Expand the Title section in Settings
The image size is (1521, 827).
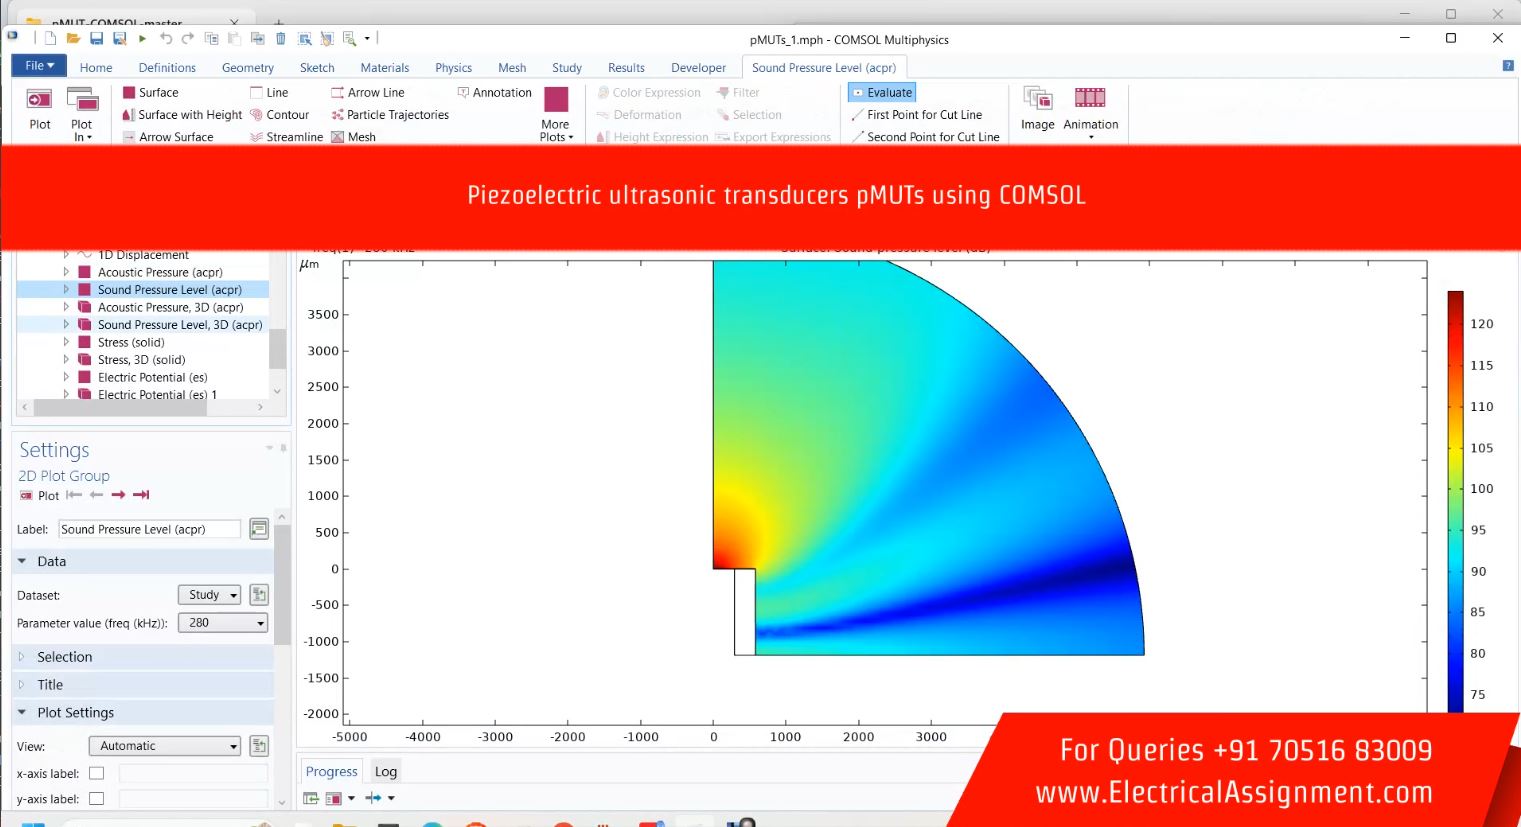point(50,685)
